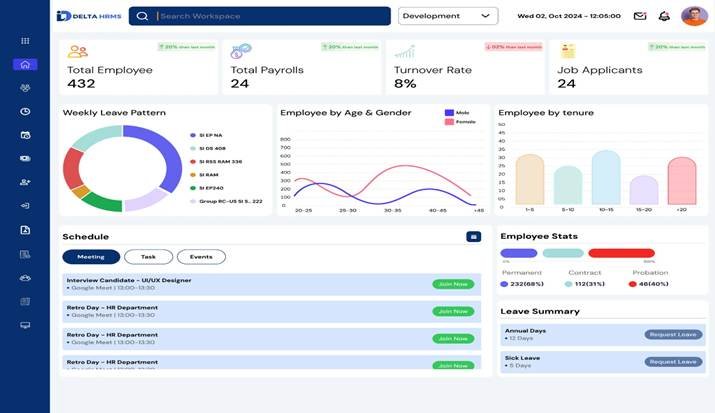Toggle Permanent legend dot in Employee Stats
The width and height of the screenshot is (715, 413).
[x=504, y=284]
